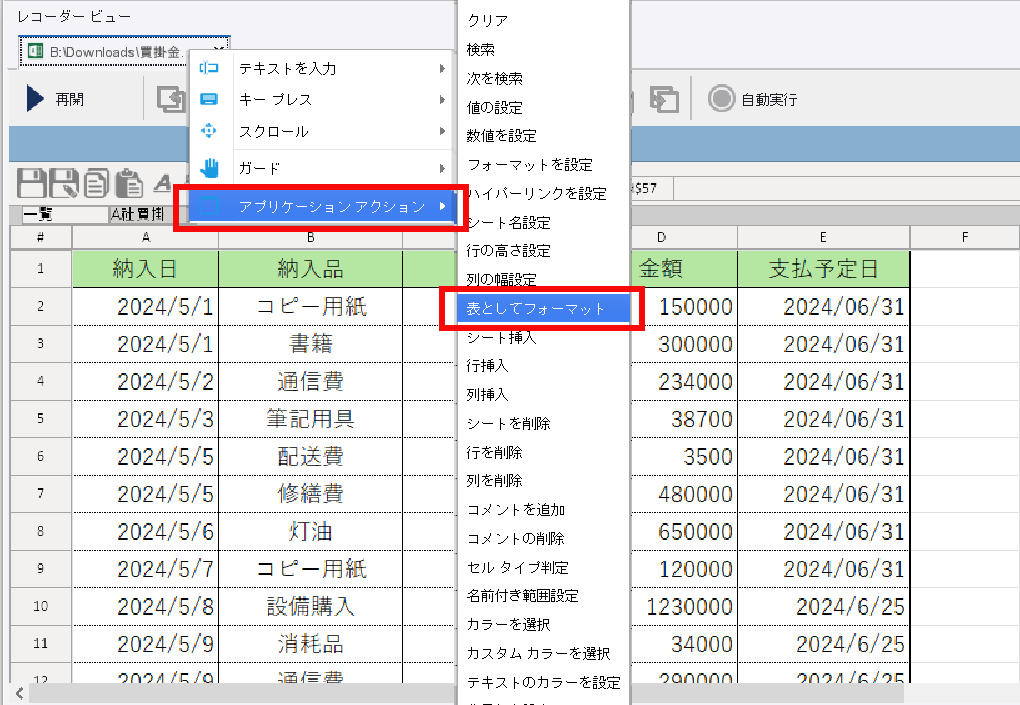Open the ガード menu item

321,168
